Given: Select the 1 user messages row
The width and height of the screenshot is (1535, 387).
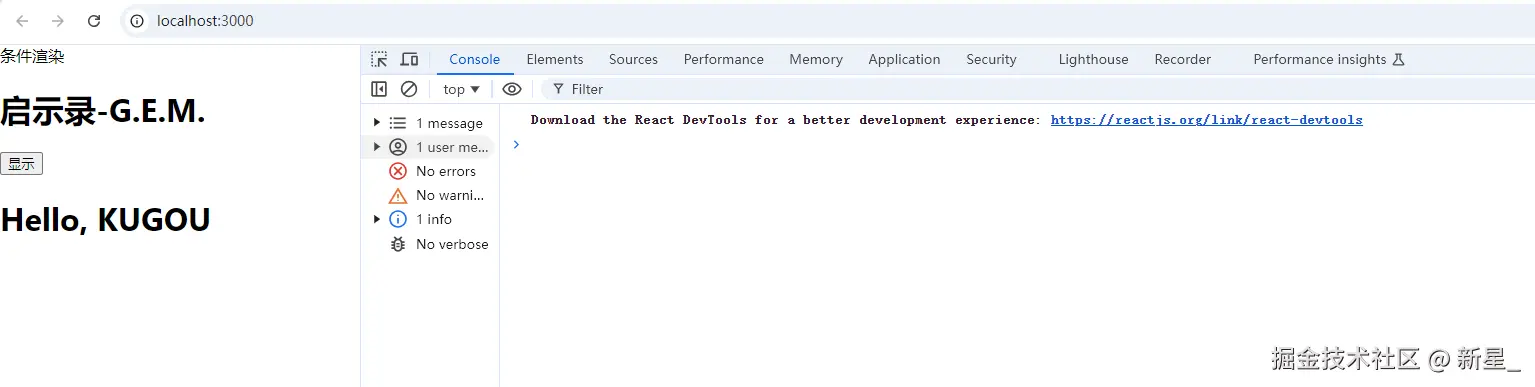Looking at the screenshot, I should tap(430, 147).
